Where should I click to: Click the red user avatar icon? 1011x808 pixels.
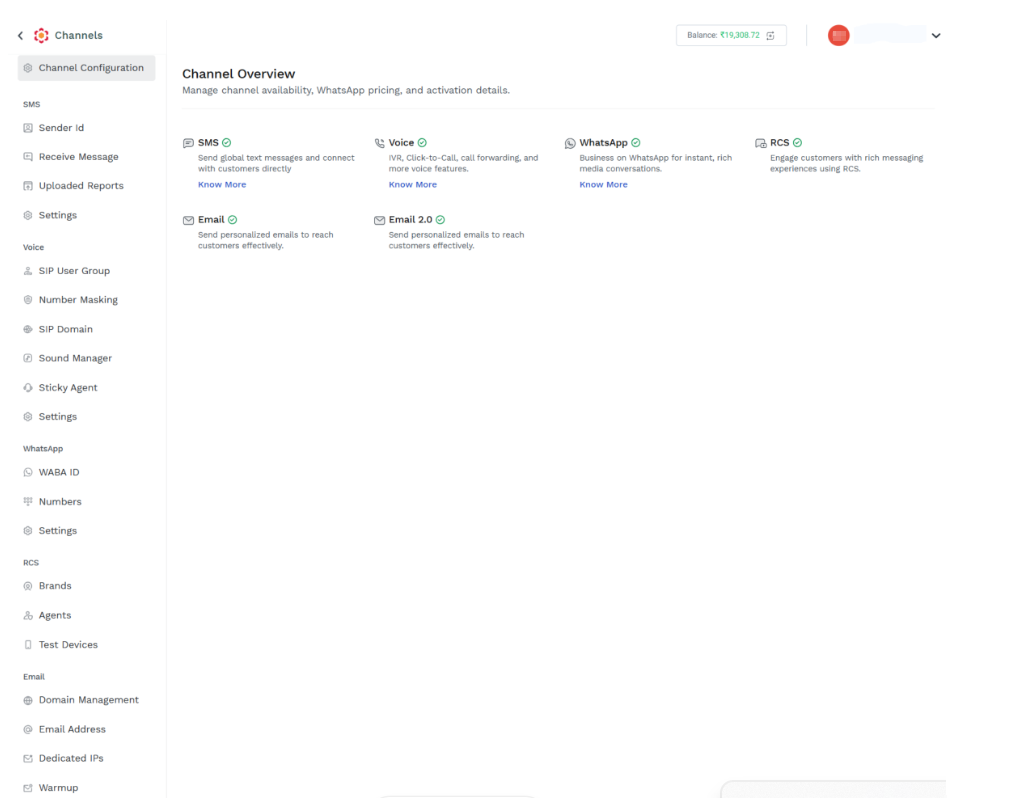tap(838, 35)
